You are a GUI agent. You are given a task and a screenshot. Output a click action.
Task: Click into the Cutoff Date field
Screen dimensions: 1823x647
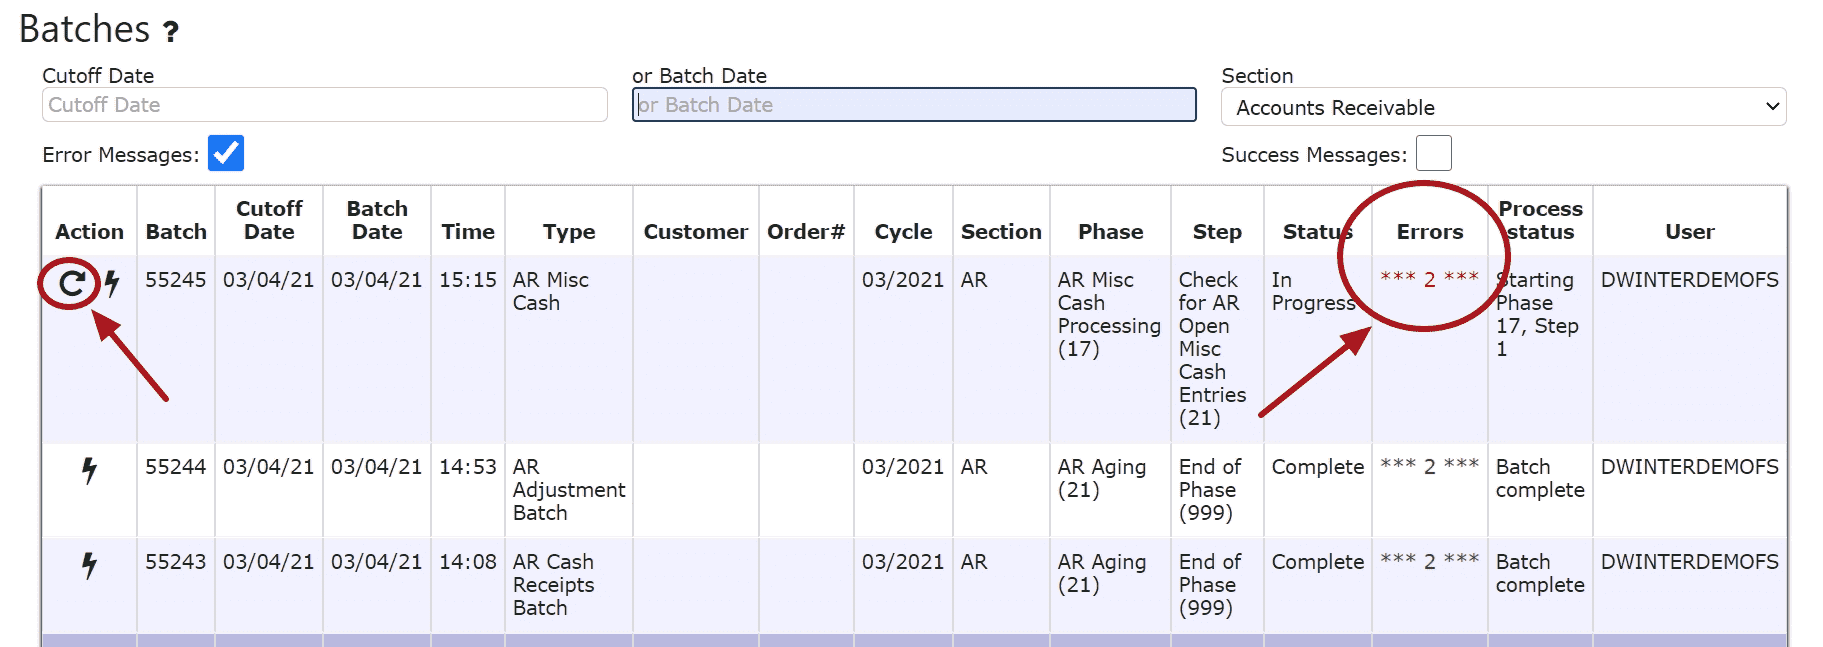pos(324,105)
